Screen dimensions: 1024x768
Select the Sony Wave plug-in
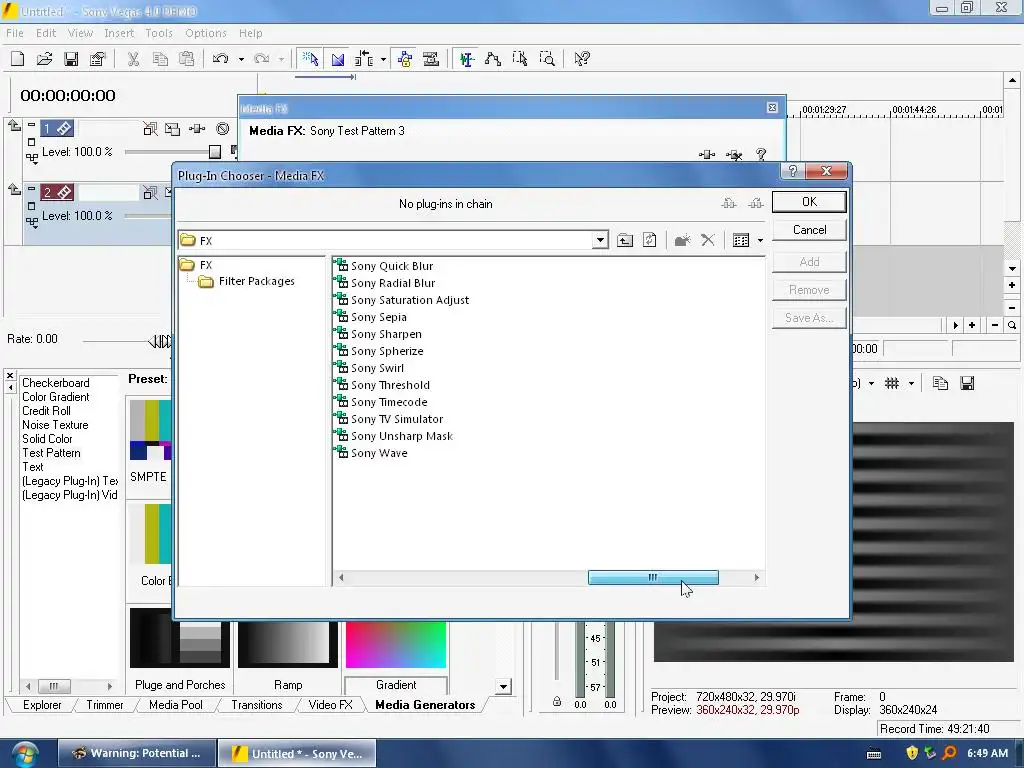tap(372, 453)
